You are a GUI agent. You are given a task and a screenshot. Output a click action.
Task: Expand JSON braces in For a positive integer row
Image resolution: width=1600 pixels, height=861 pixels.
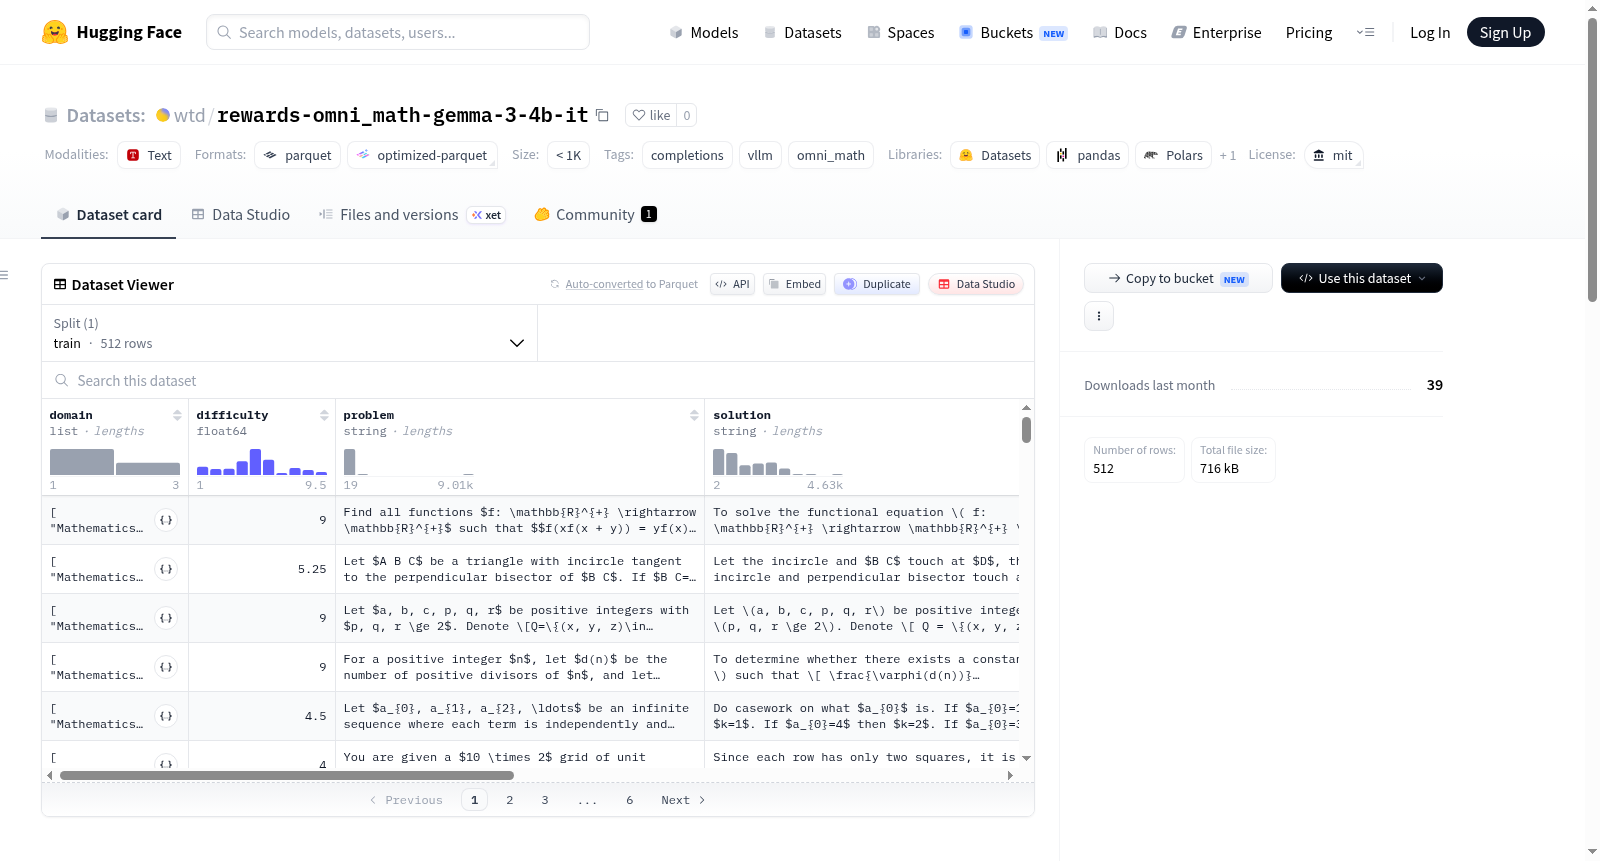[166, 667]
